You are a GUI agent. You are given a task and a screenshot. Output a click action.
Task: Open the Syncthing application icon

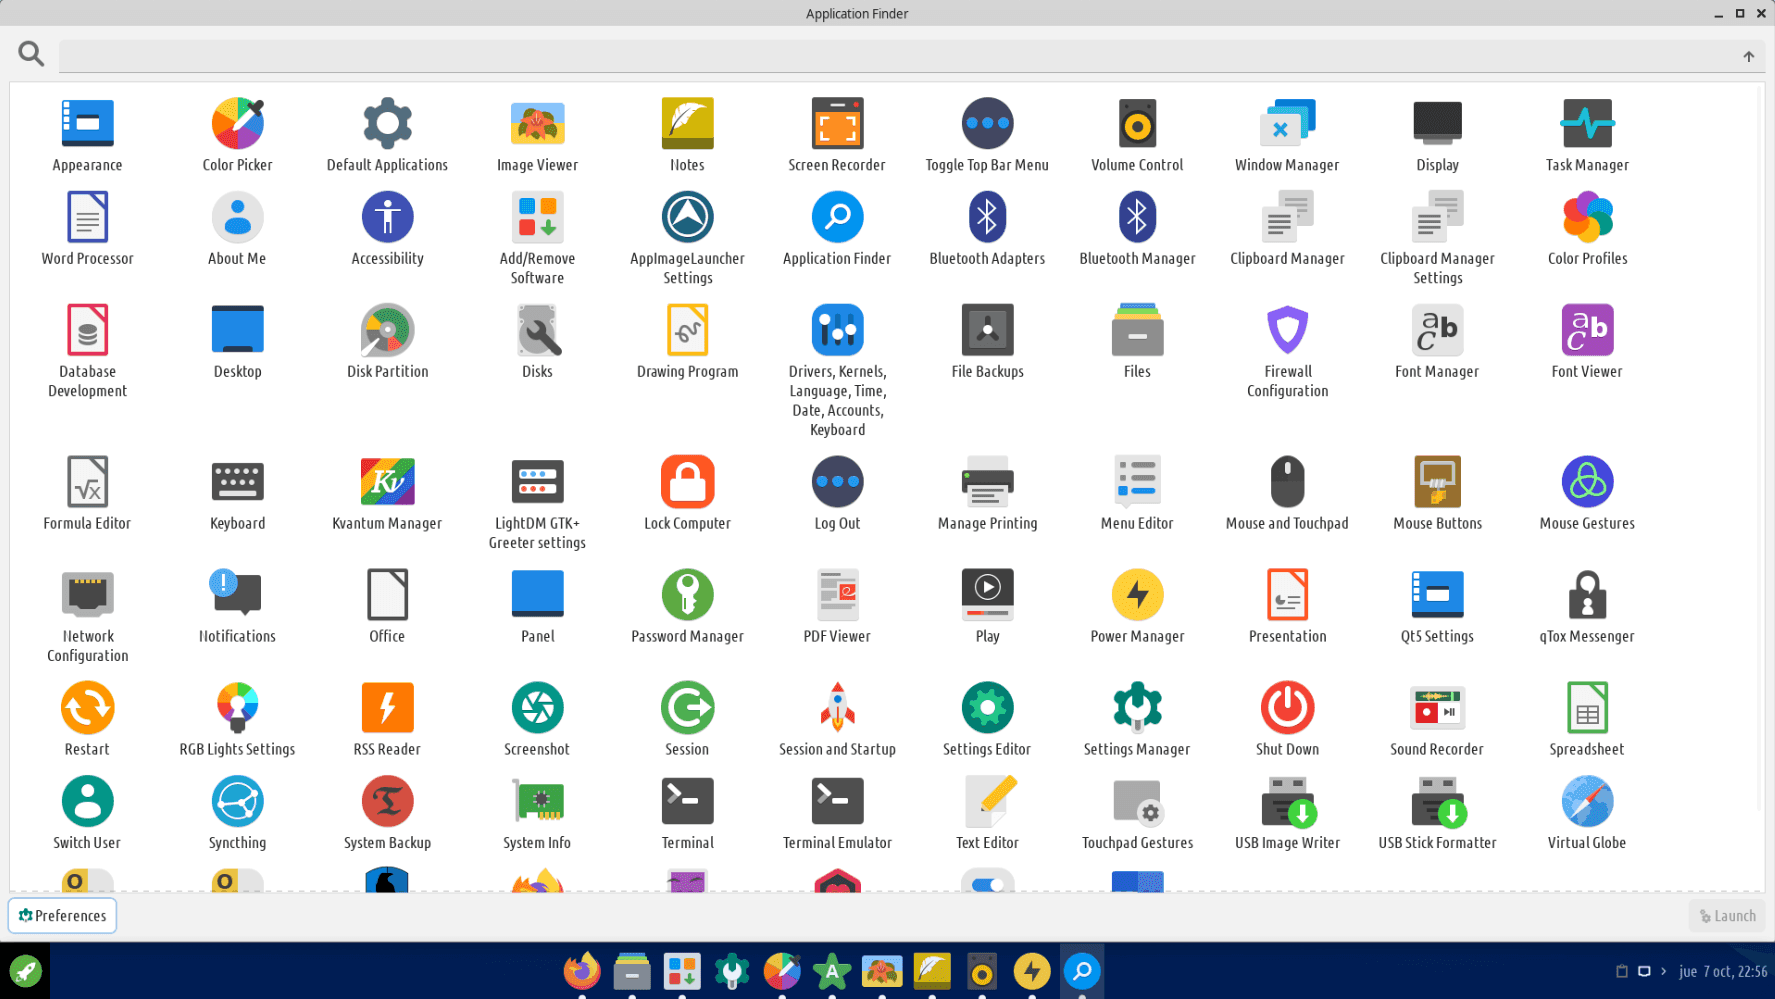[x=237, y=802]
